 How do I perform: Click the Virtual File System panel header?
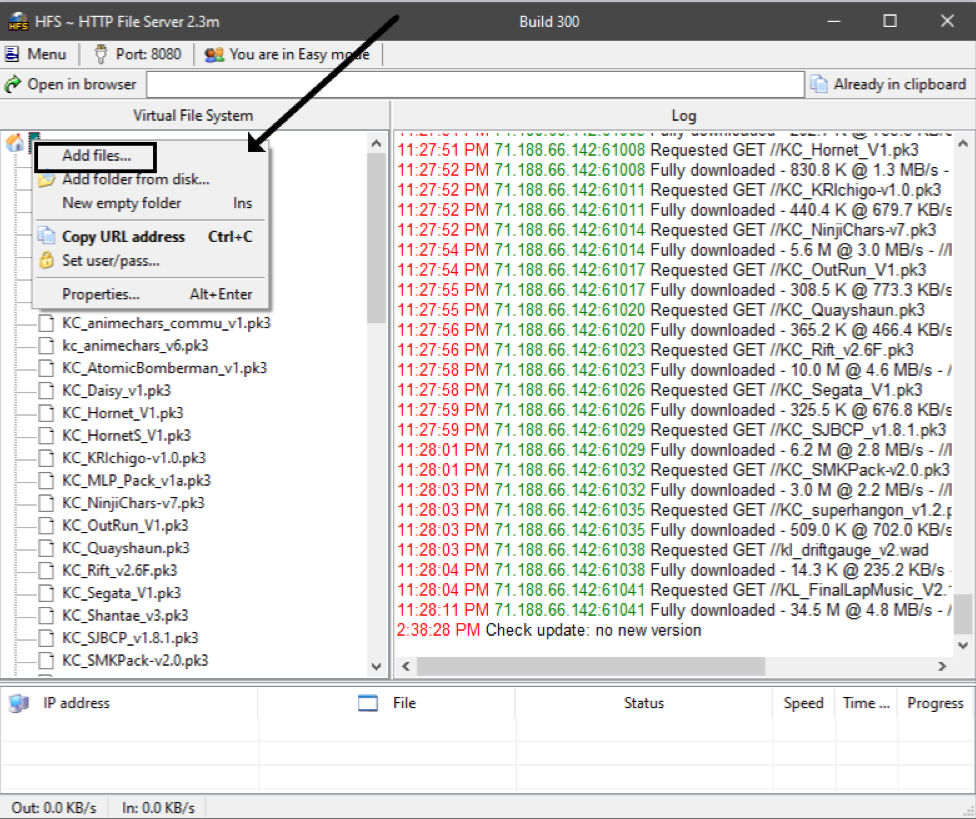point(194,116)
